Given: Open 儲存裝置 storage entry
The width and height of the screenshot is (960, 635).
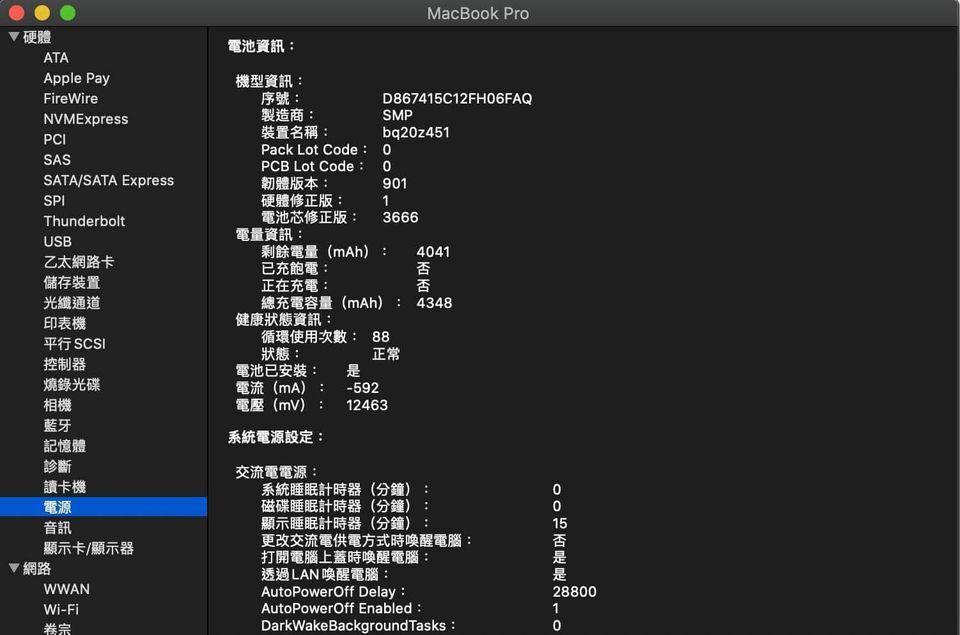Looking at the screenshot, I should 72,282.
